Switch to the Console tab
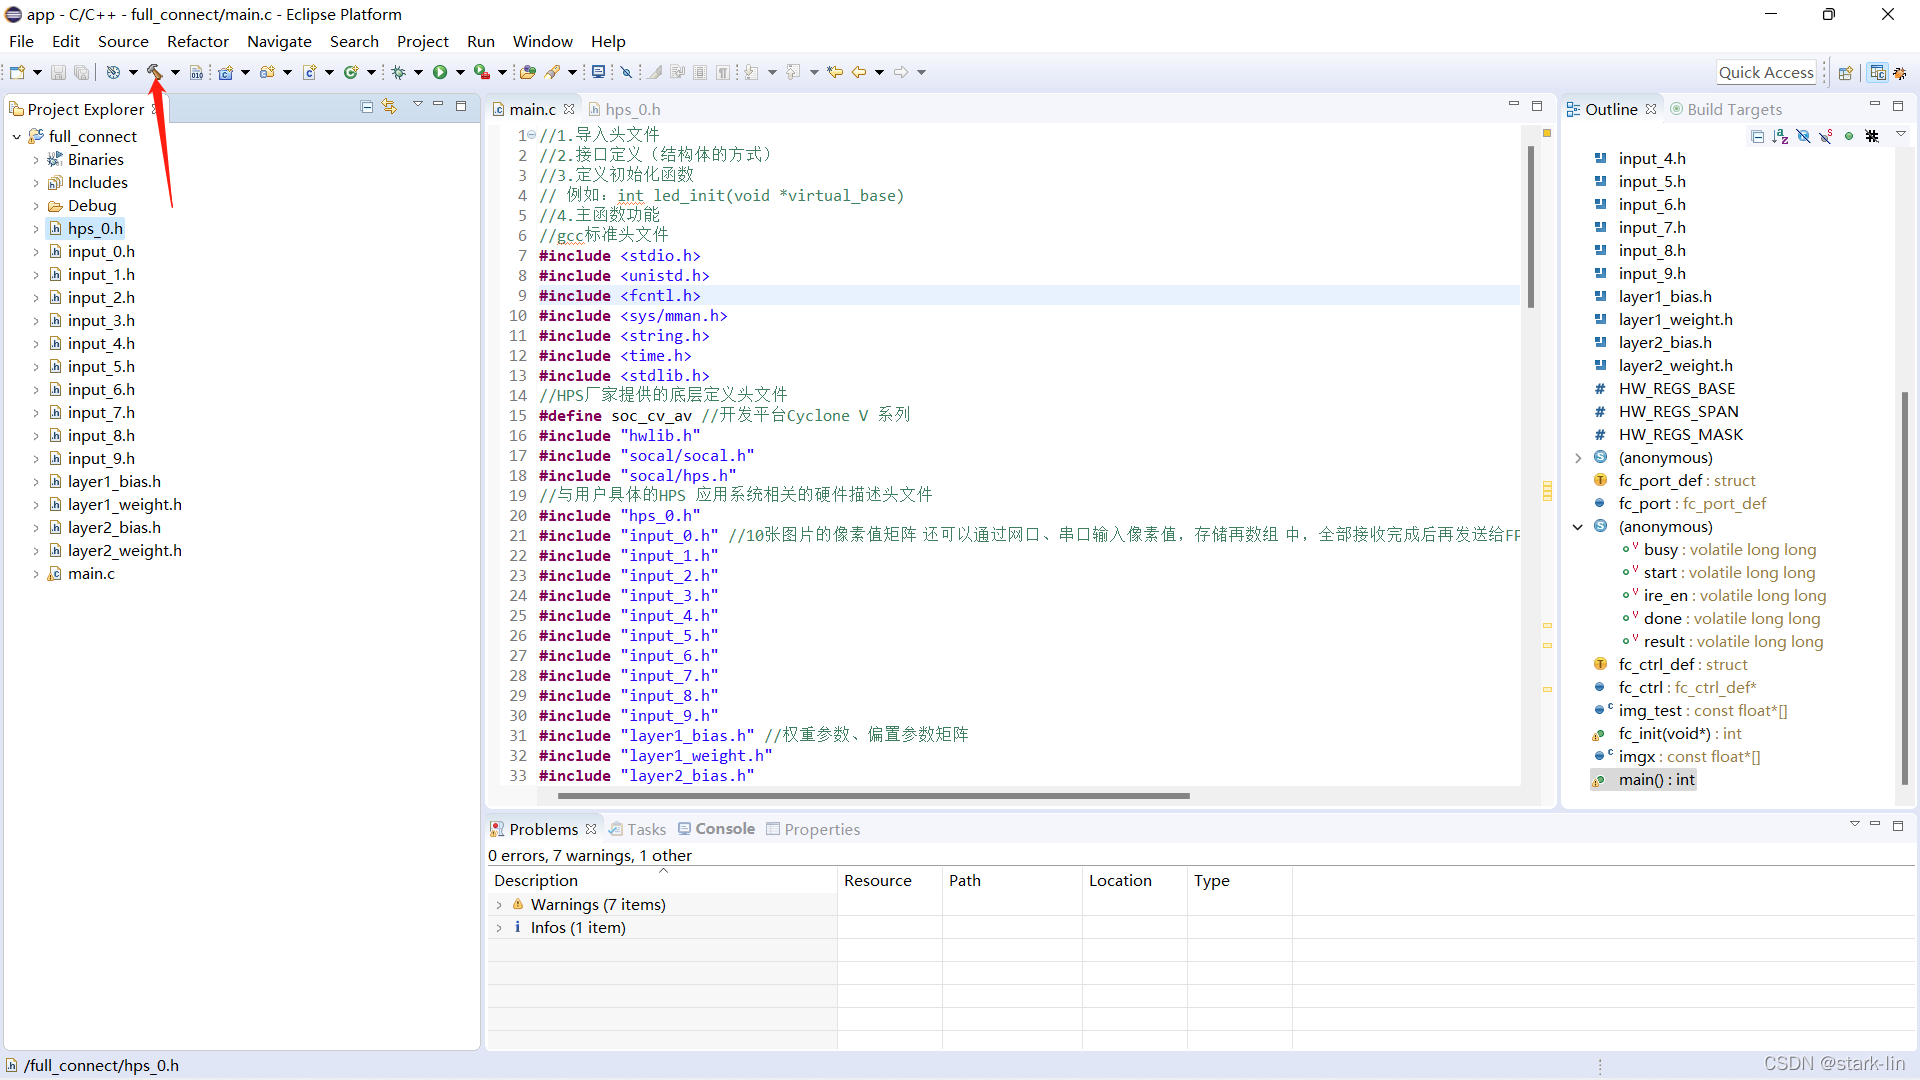This screenshot has width=1920, height=1080. pos(724,829)
